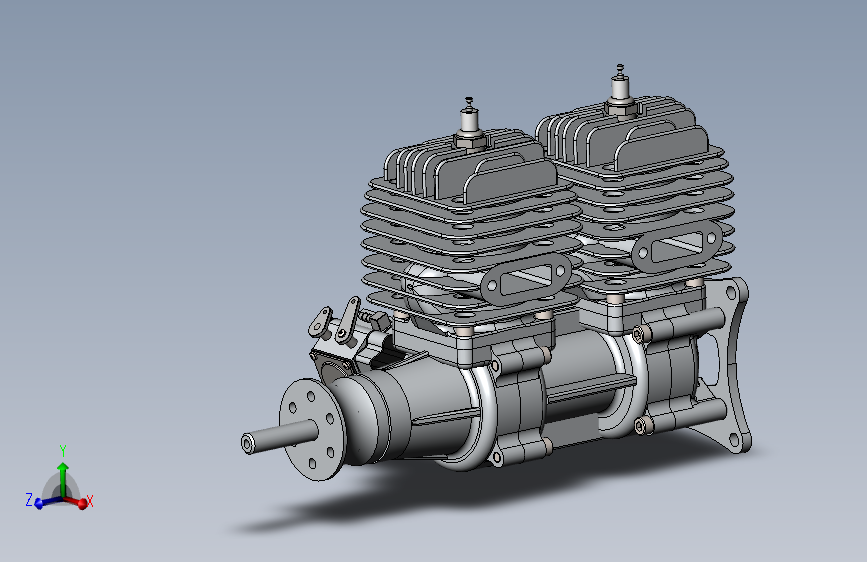Select the protruding crankshaft end
The width and height of the screenshot is (867, 562).
[279, 436]
